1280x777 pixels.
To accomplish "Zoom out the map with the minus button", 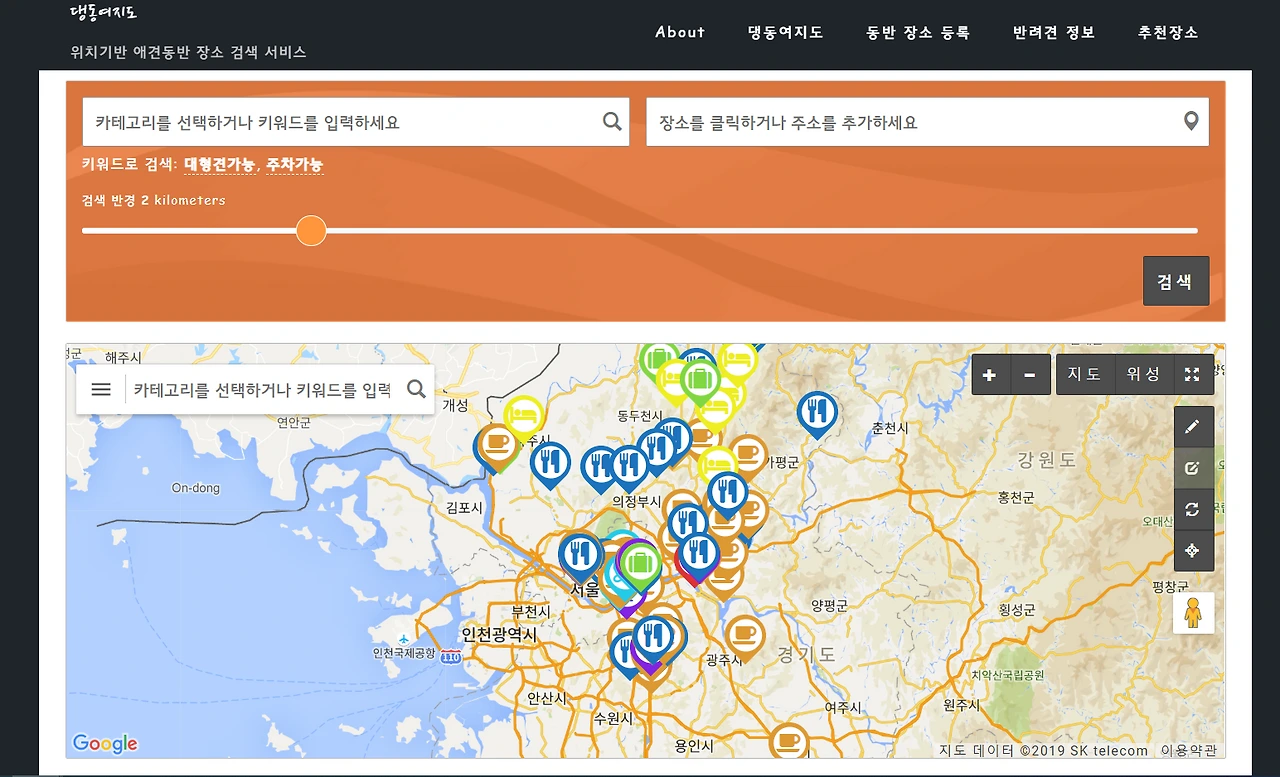I will point(1030,375).
